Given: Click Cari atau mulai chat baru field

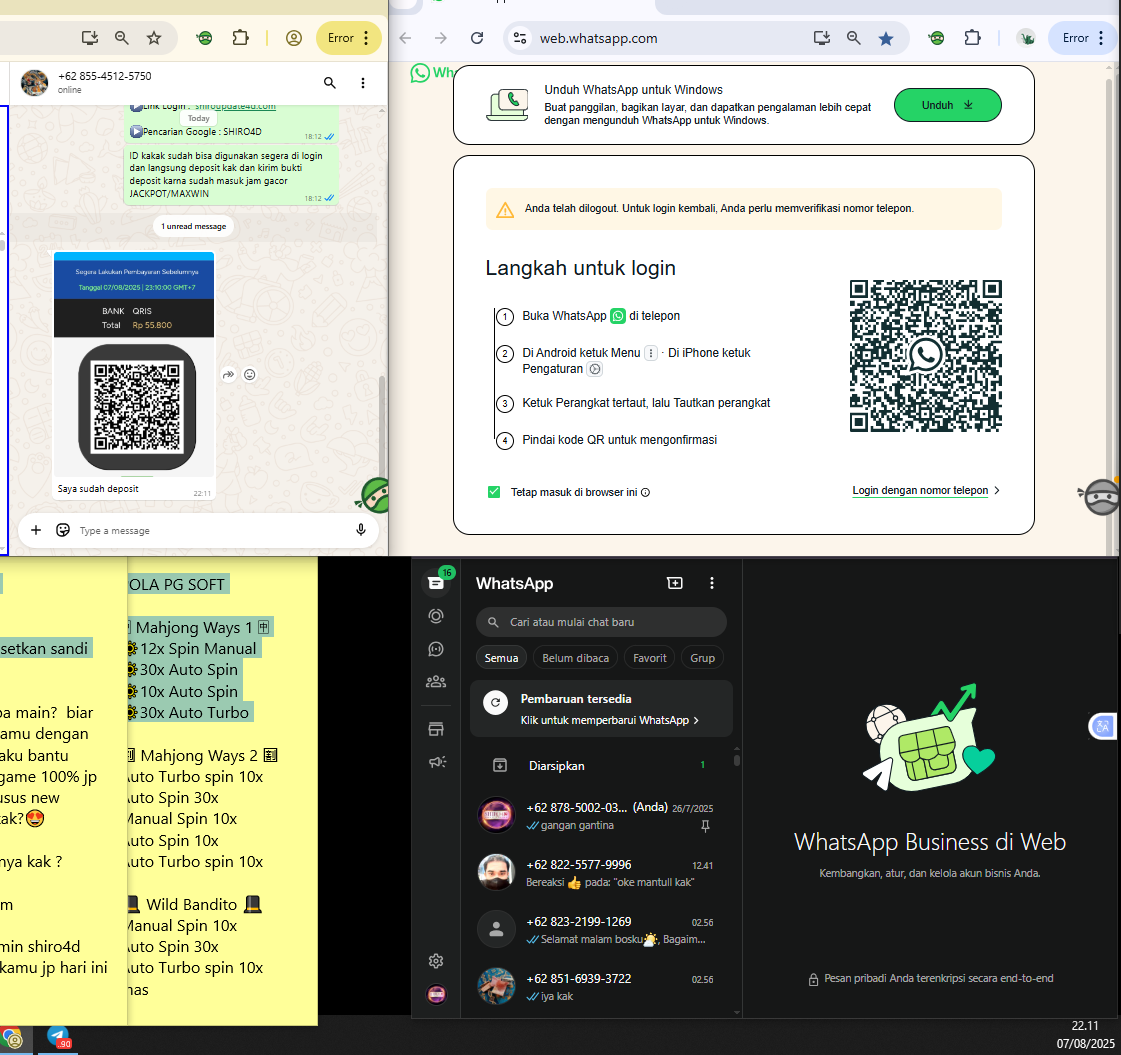Looking at the screenshot, I should [x=601, y=622].
